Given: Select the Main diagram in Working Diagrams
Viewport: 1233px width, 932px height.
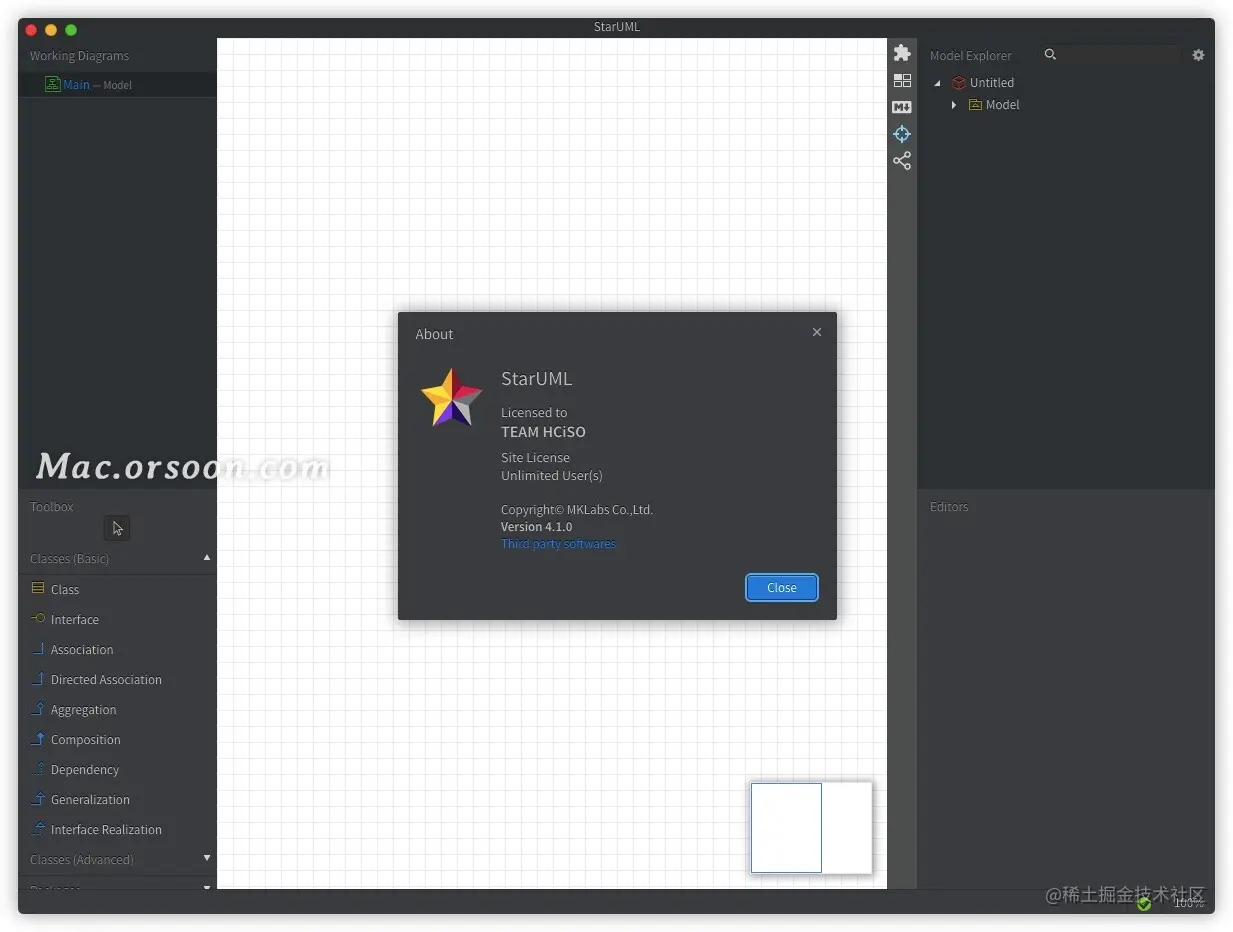Looking at the screenshot, I should pos(117,85).
